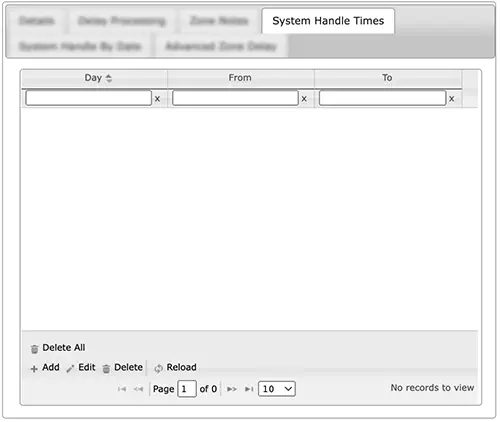Click the Edit text label
Image resolution: width=500 pixels, height=422 pixels.
tap(87, 367)
